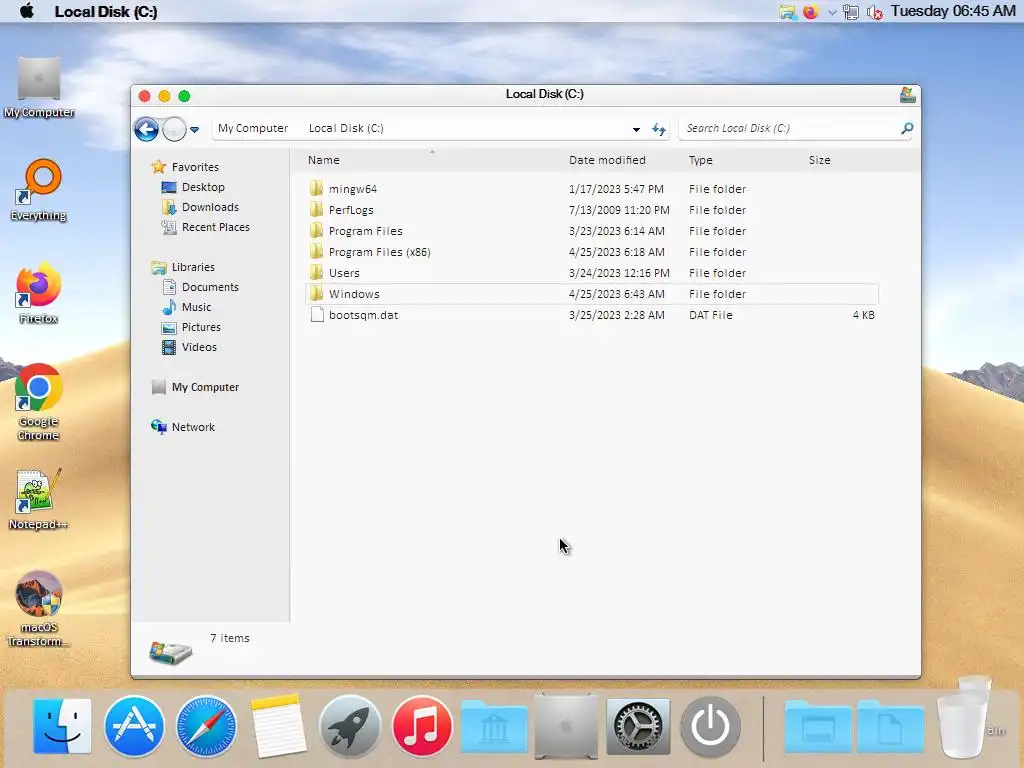Select Local Disk (C:) in the breadcrumb
Viewport: 1024px width, 768px height.
(x=346, y=128)
